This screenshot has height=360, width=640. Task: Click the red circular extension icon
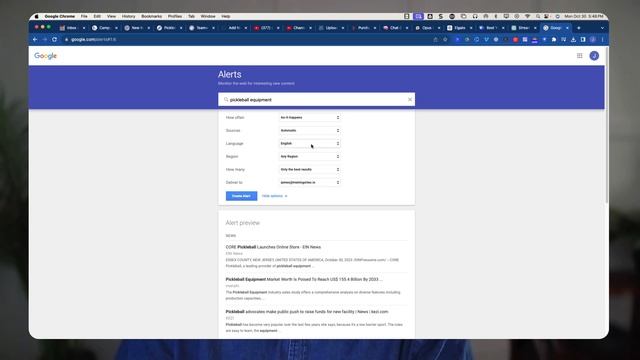pos(515,40)
